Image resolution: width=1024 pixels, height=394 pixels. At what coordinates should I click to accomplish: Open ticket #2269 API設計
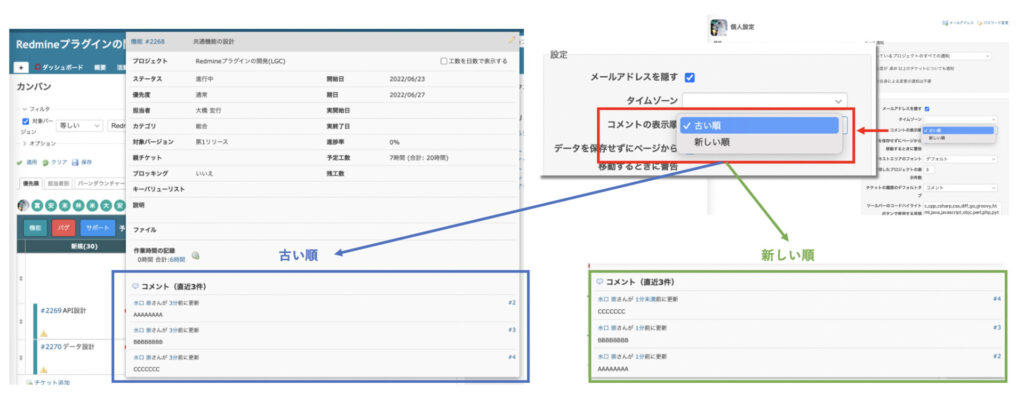[63, 310]
